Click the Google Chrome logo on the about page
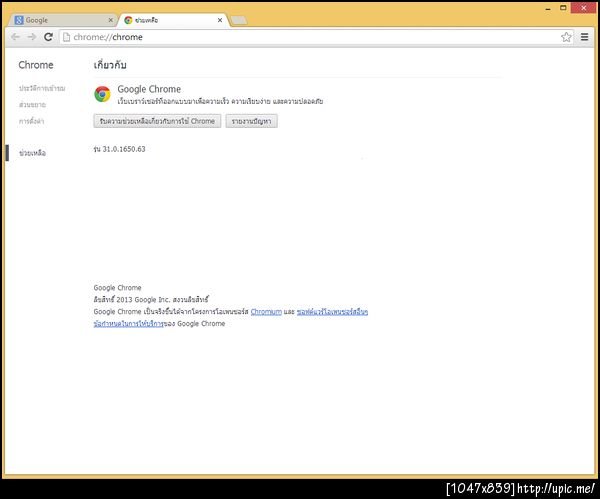 (x=102, y=94)
